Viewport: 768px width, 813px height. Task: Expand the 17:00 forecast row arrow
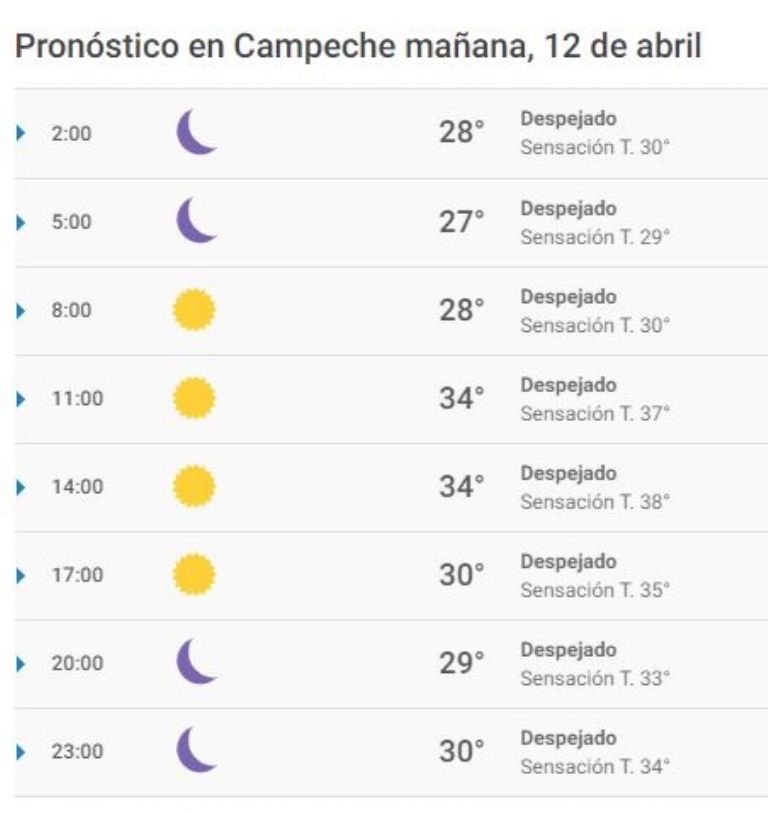point(21,576)
